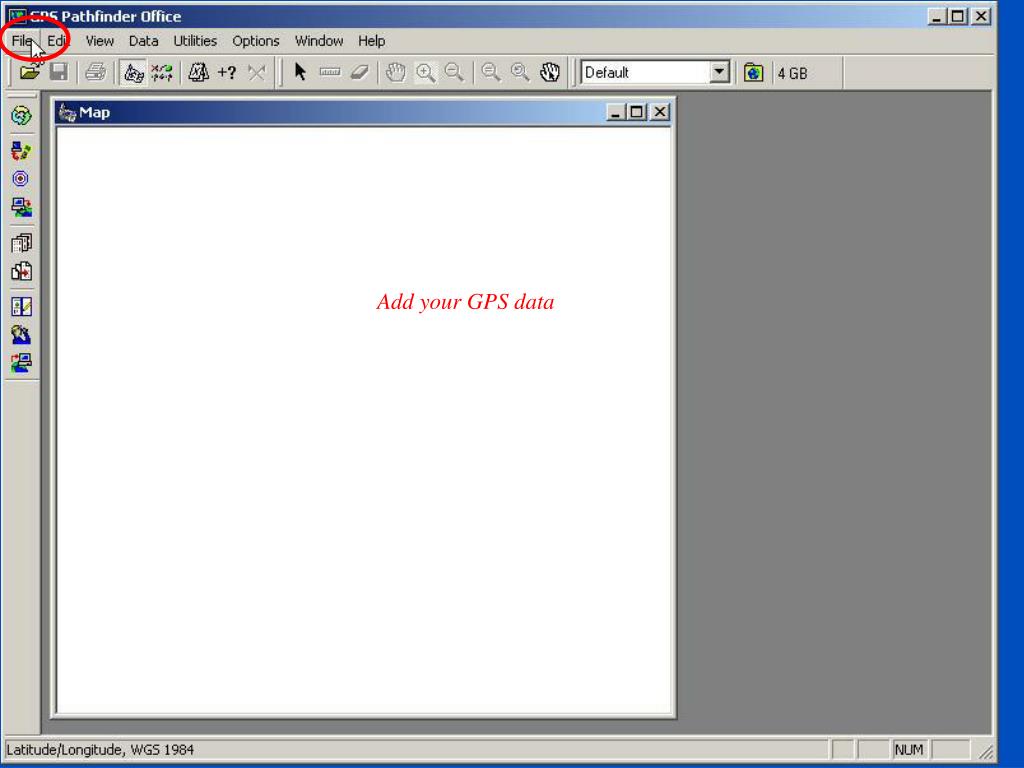The height and width of the screenshot is (768, 1024).
Task: Launch the computer-to-map export sidebar icon
Action: pos(21,208)
